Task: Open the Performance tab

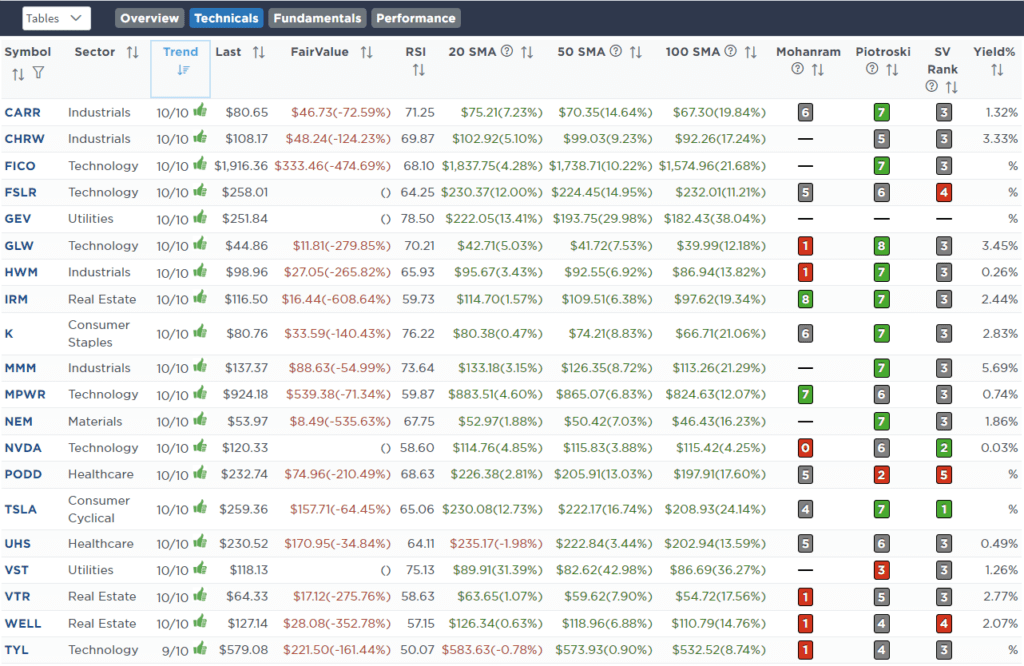Action: pos(415,17)
